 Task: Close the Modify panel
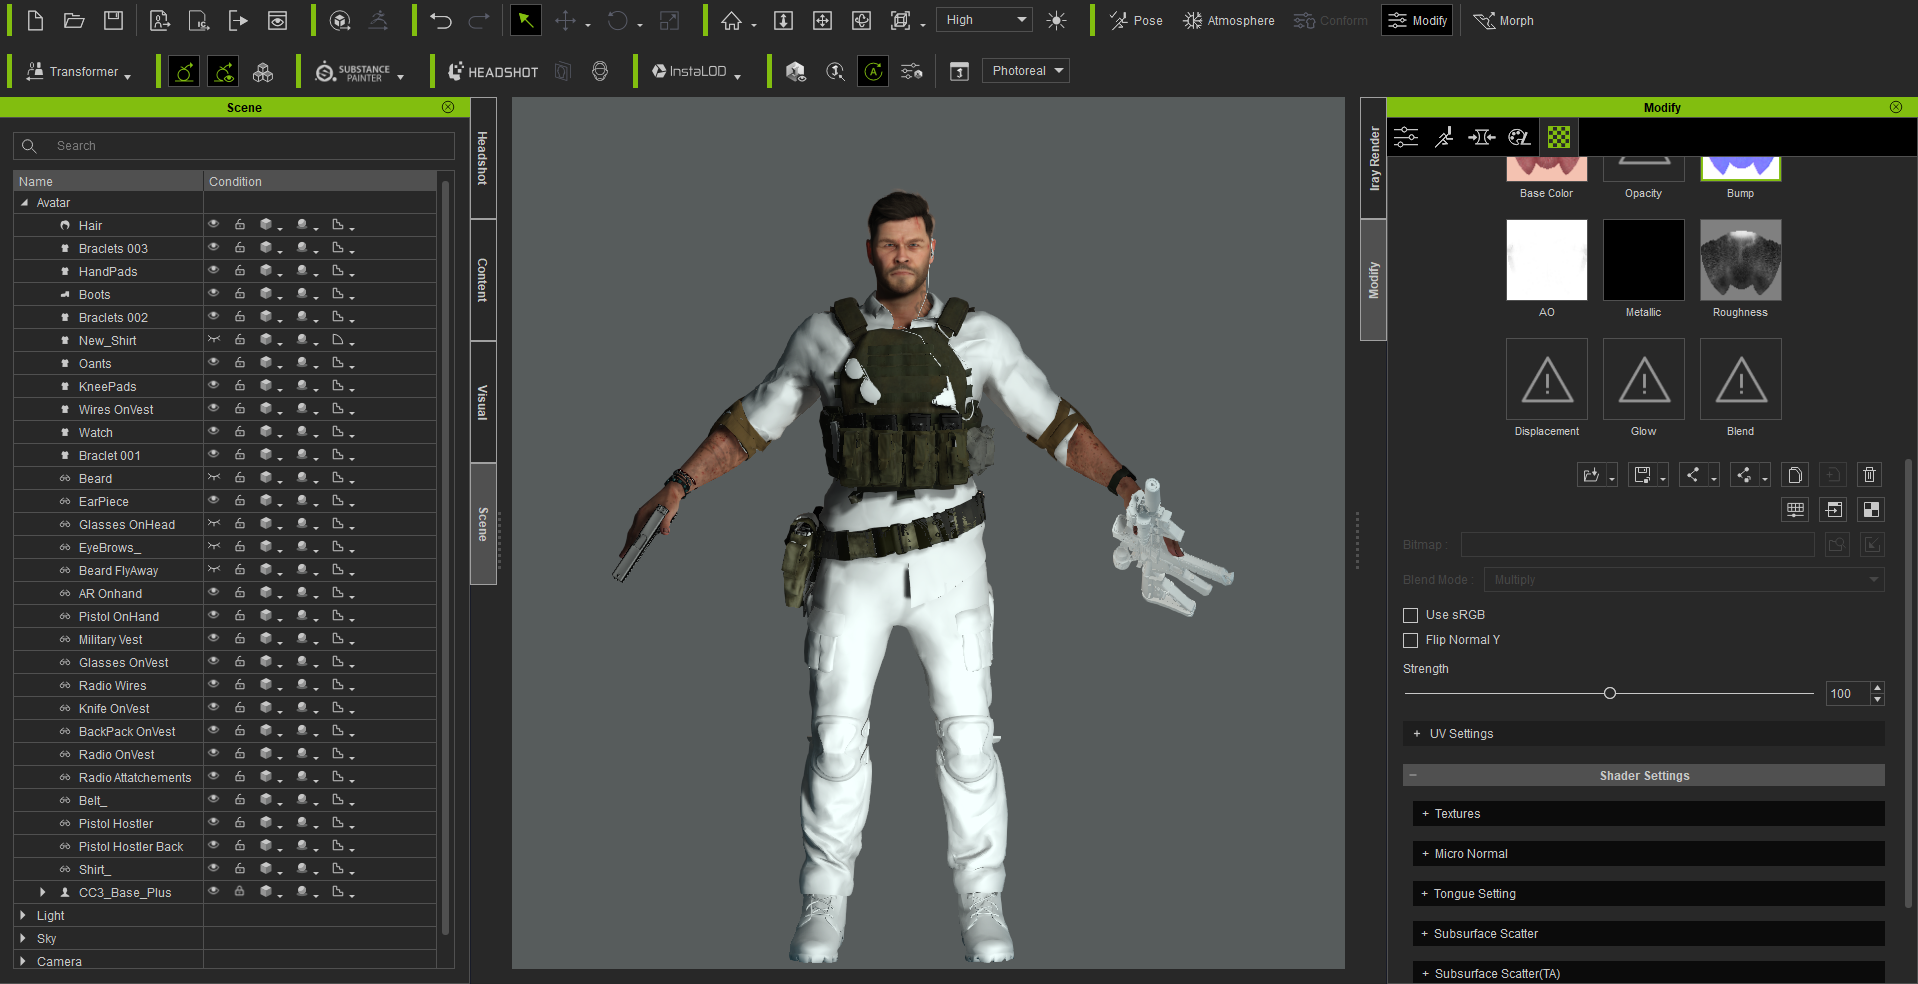[x=1896, y=107]
